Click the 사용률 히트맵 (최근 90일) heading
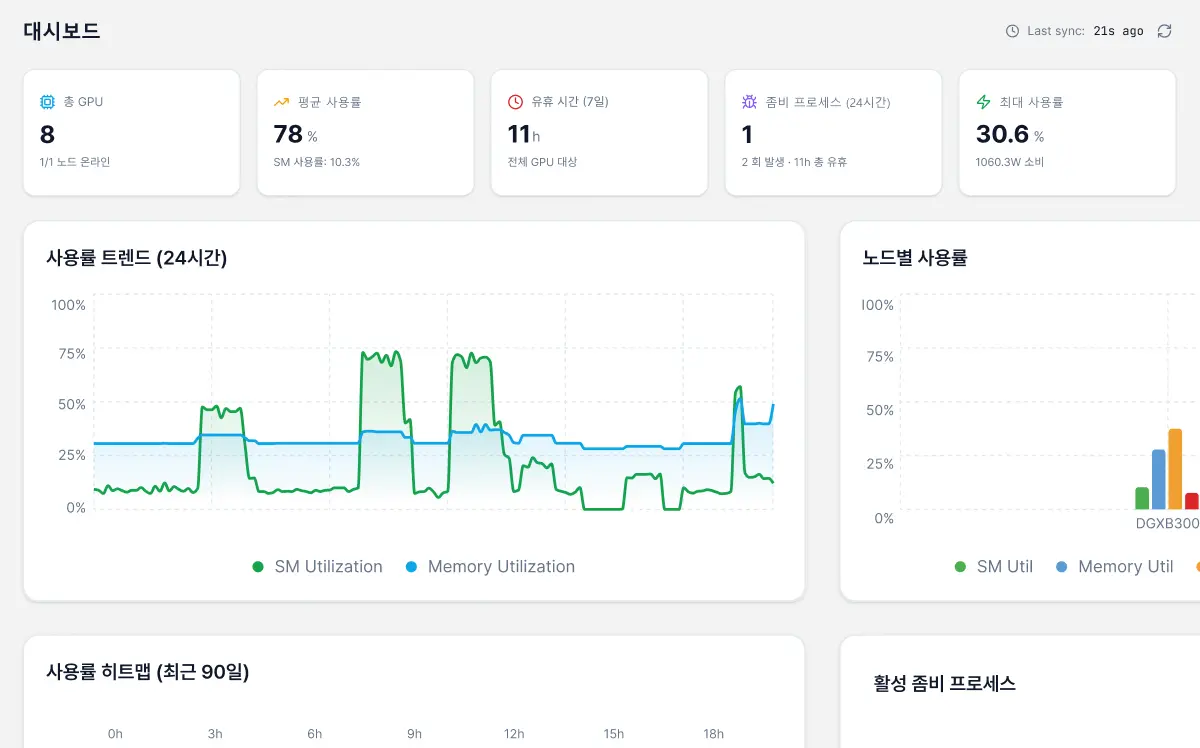Image resolution: width=1200 pixels, height=748 pixels. [147, 672]
